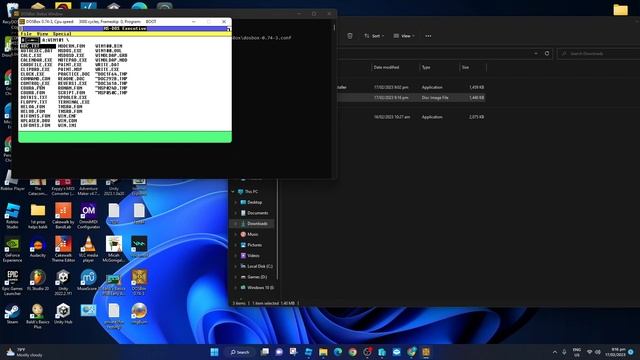Select the 1,459 KB Application row

pos(411,87)
